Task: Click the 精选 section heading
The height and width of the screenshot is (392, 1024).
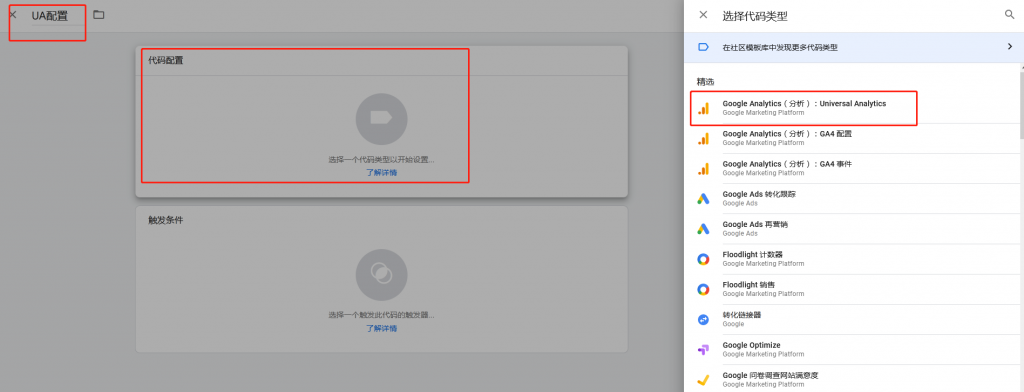Action: tap(705, 82)
